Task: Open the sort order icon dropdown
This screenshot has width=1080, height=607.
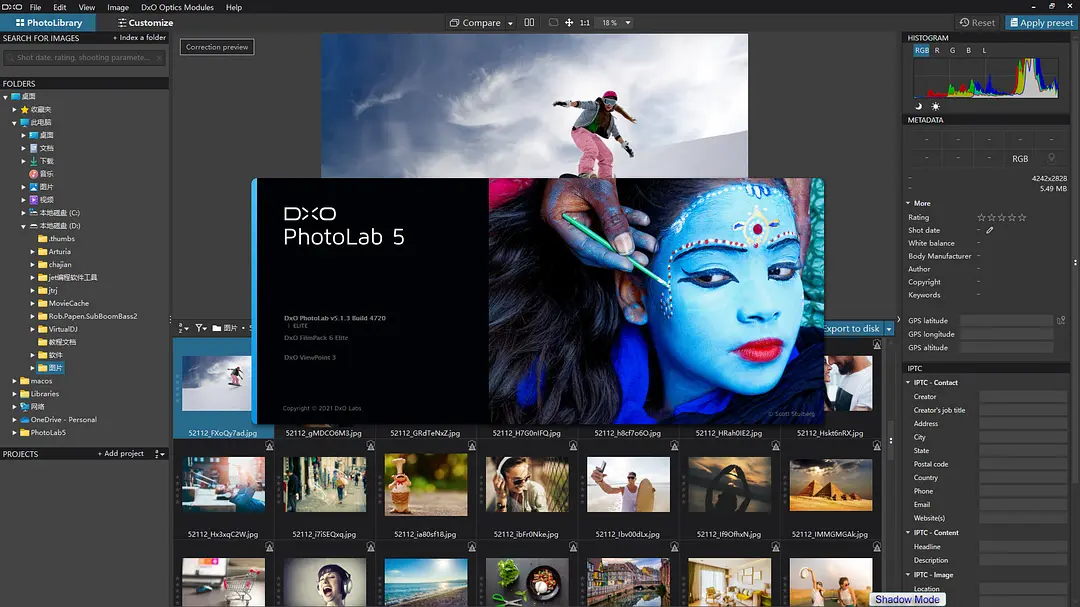Action: 183,328
